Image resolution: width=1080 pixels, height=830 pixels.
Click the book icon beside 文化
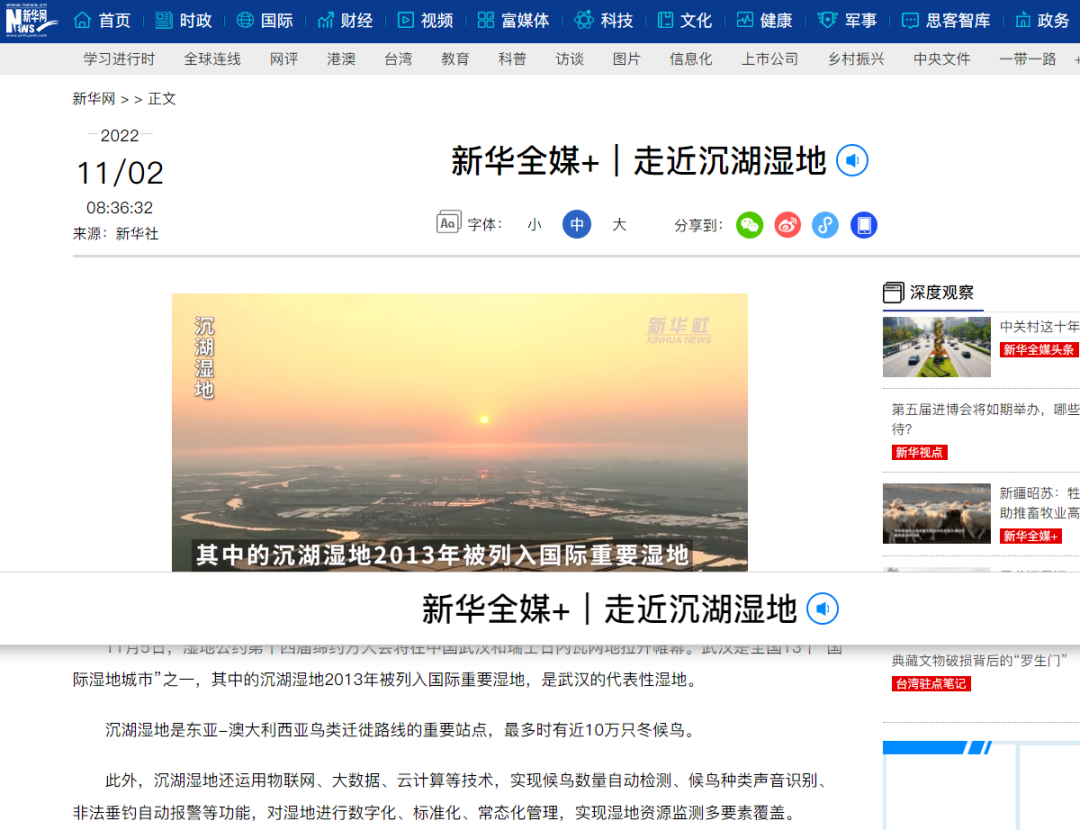665,20
